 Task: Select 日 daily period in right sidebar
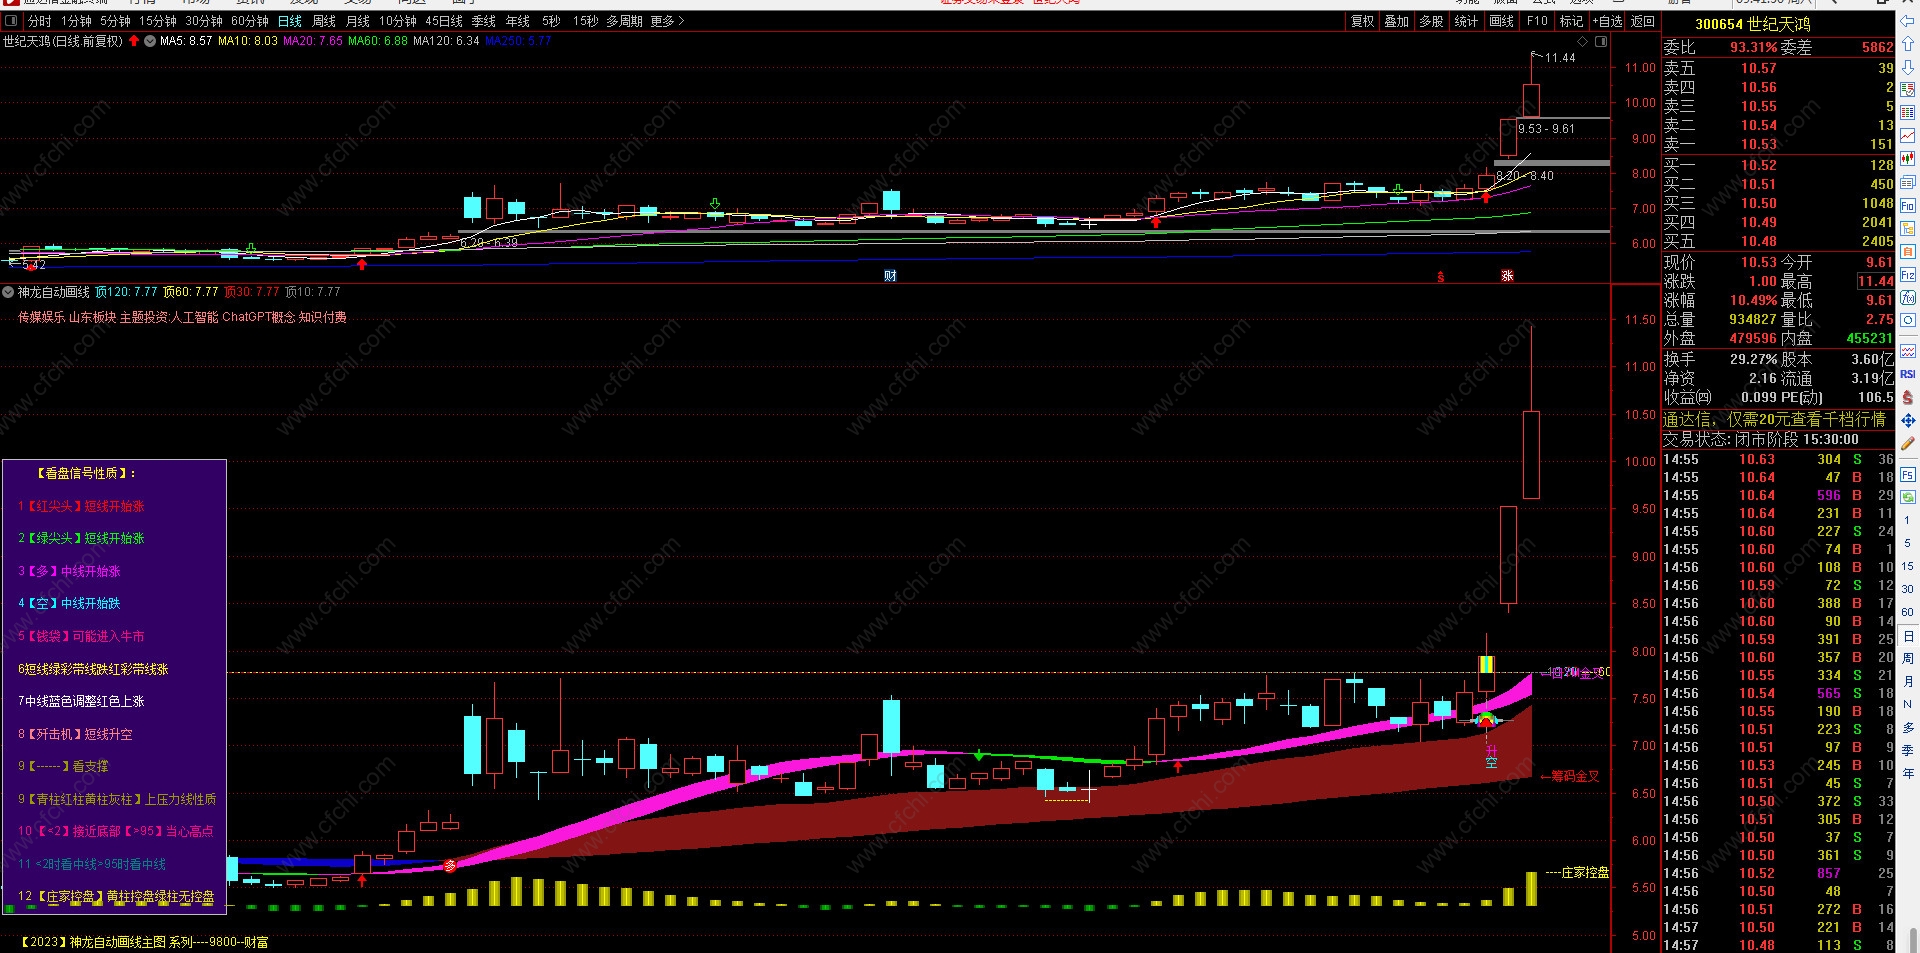[1908, 636]
